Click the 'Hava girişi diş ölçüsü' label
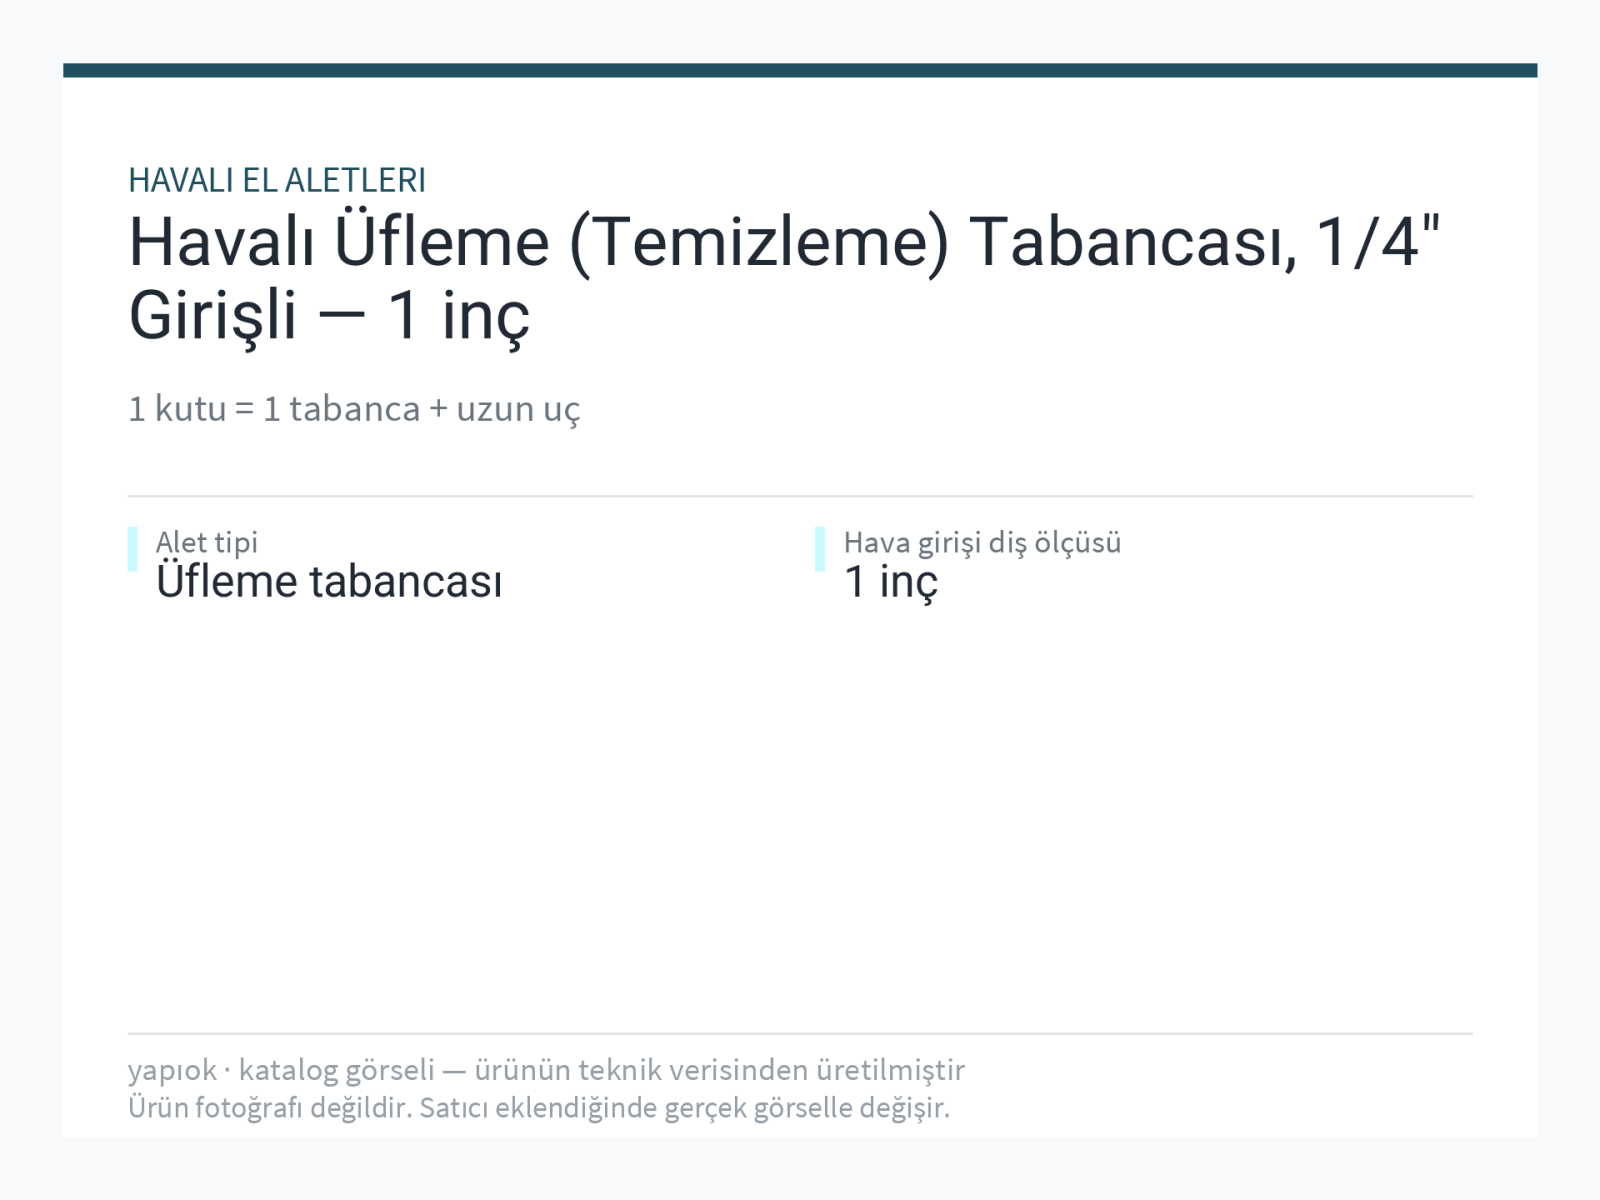The height and width of the screenshot is (1200, 1600). click(x=982, y=542)
